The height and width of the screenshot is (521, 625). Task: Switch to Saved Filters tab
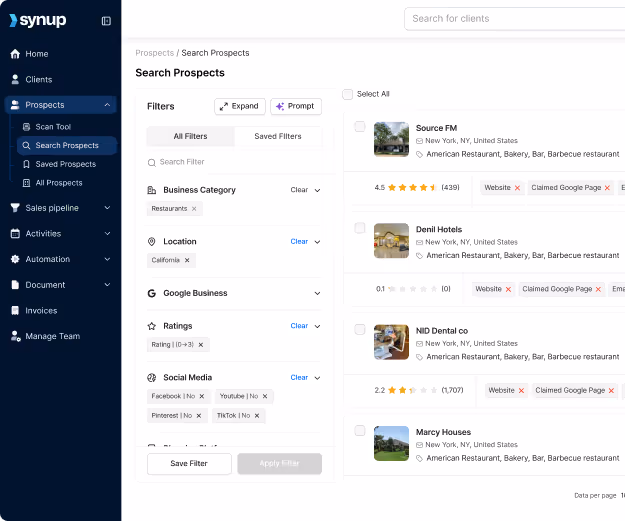(278, 136)
